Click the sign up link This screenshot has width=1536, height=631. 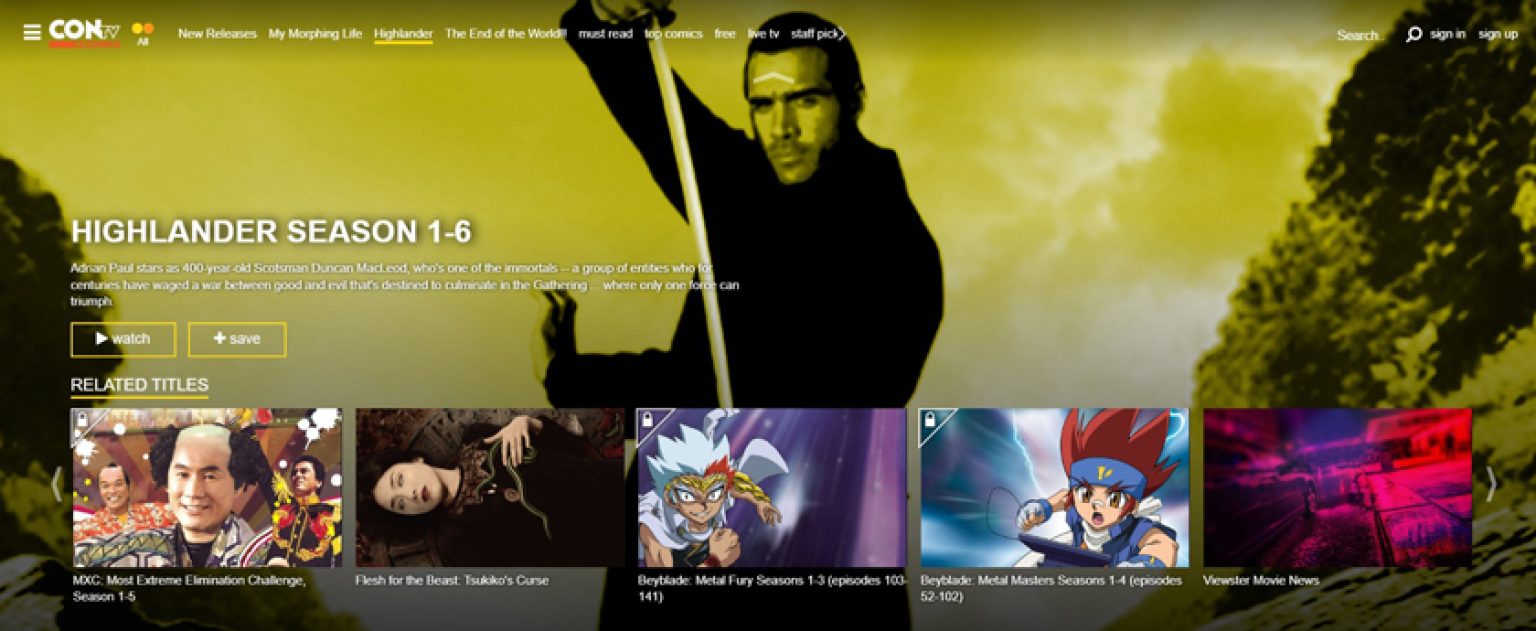(x=1497, y=34)
